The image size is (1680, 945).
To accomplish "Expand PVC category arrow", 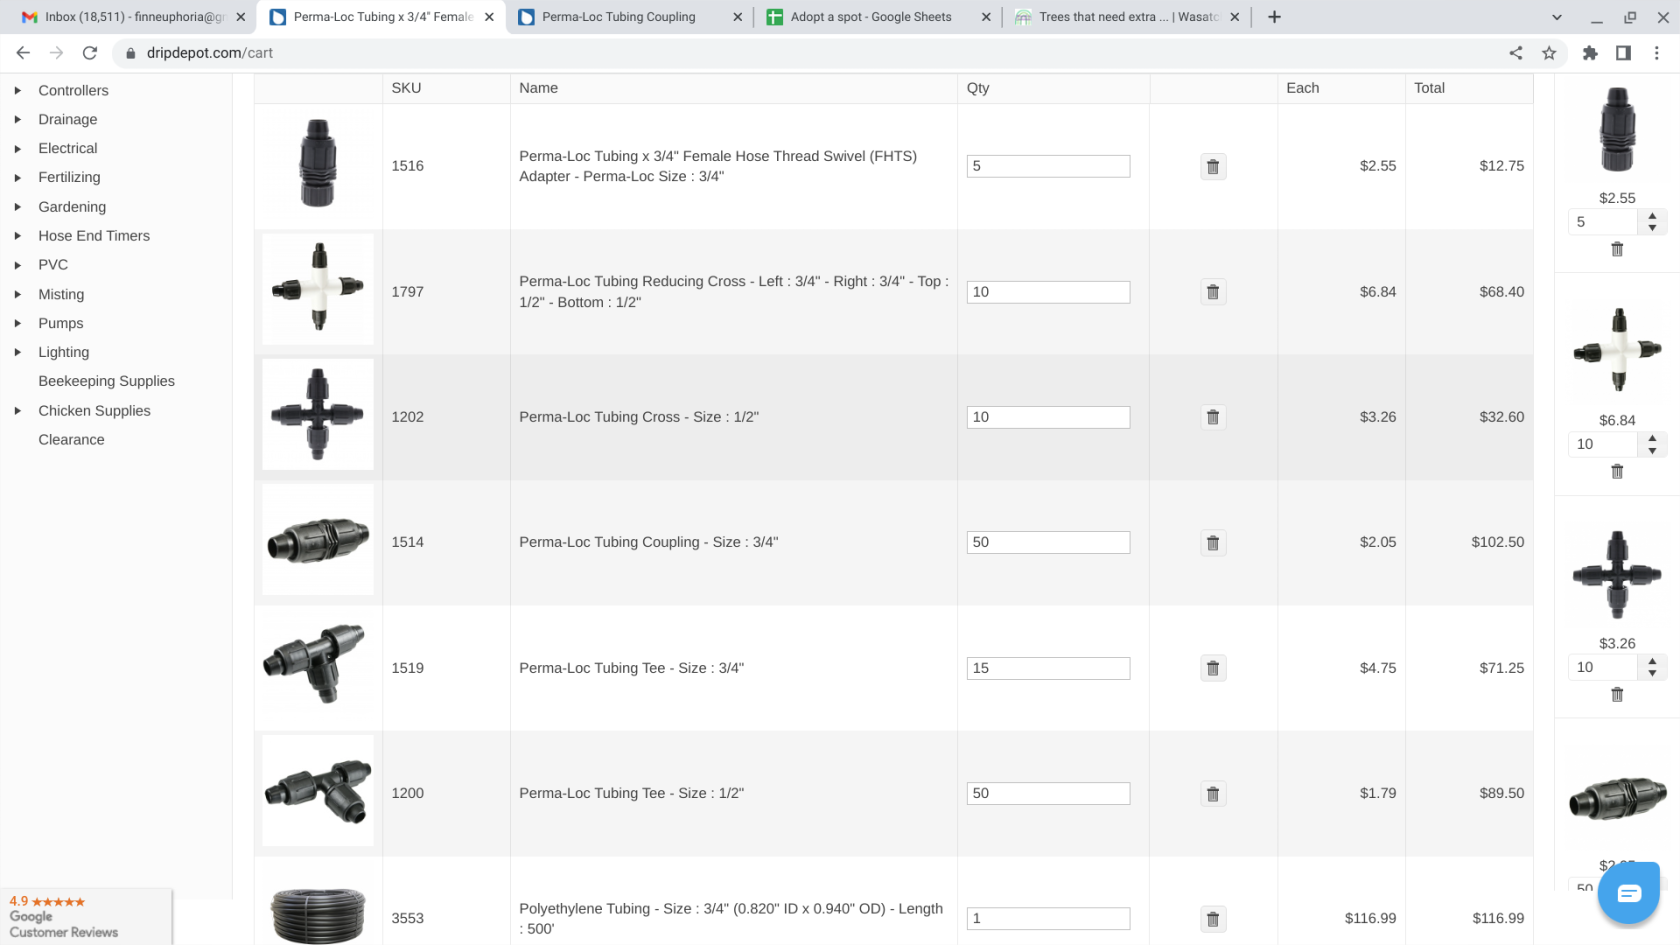I will click(17, 265).
